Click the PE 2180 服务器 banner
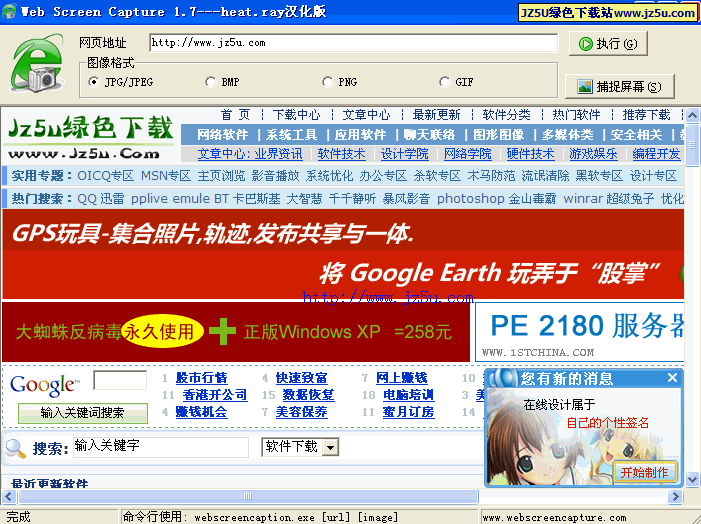The width and height of the screenshot is (701, 524). click(579, 332)
